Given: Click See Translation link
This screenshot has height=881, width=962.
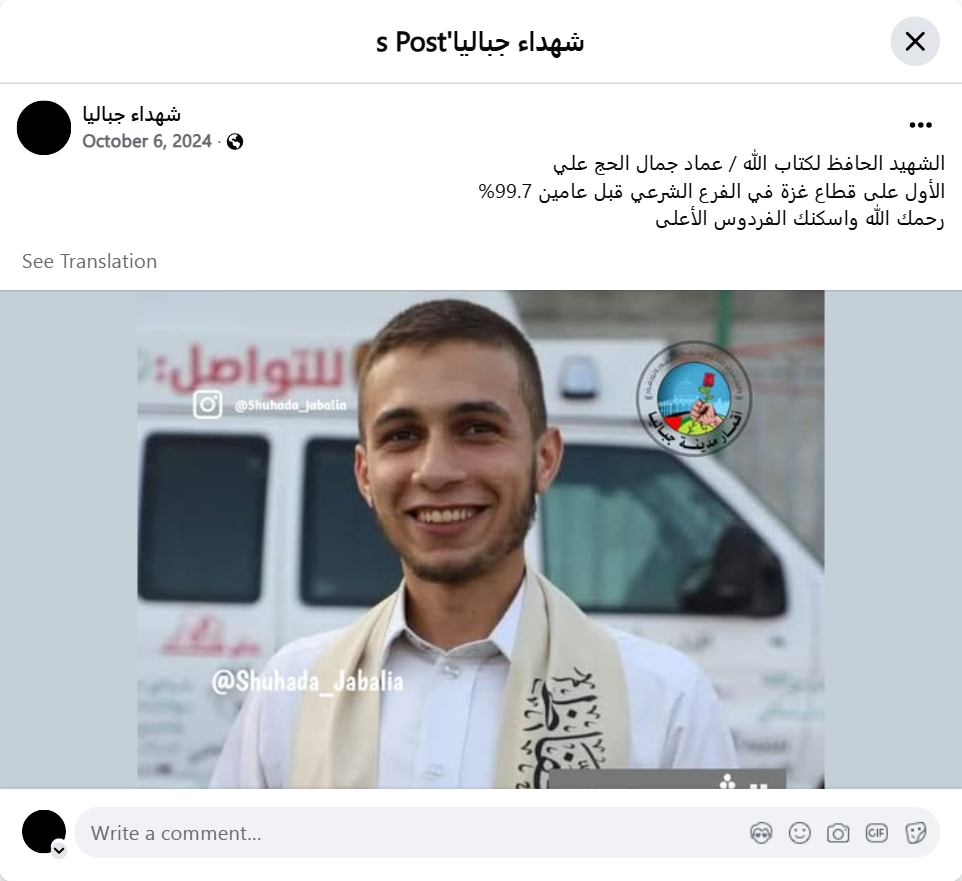Looking at the screenshot, I should (90, 261).
